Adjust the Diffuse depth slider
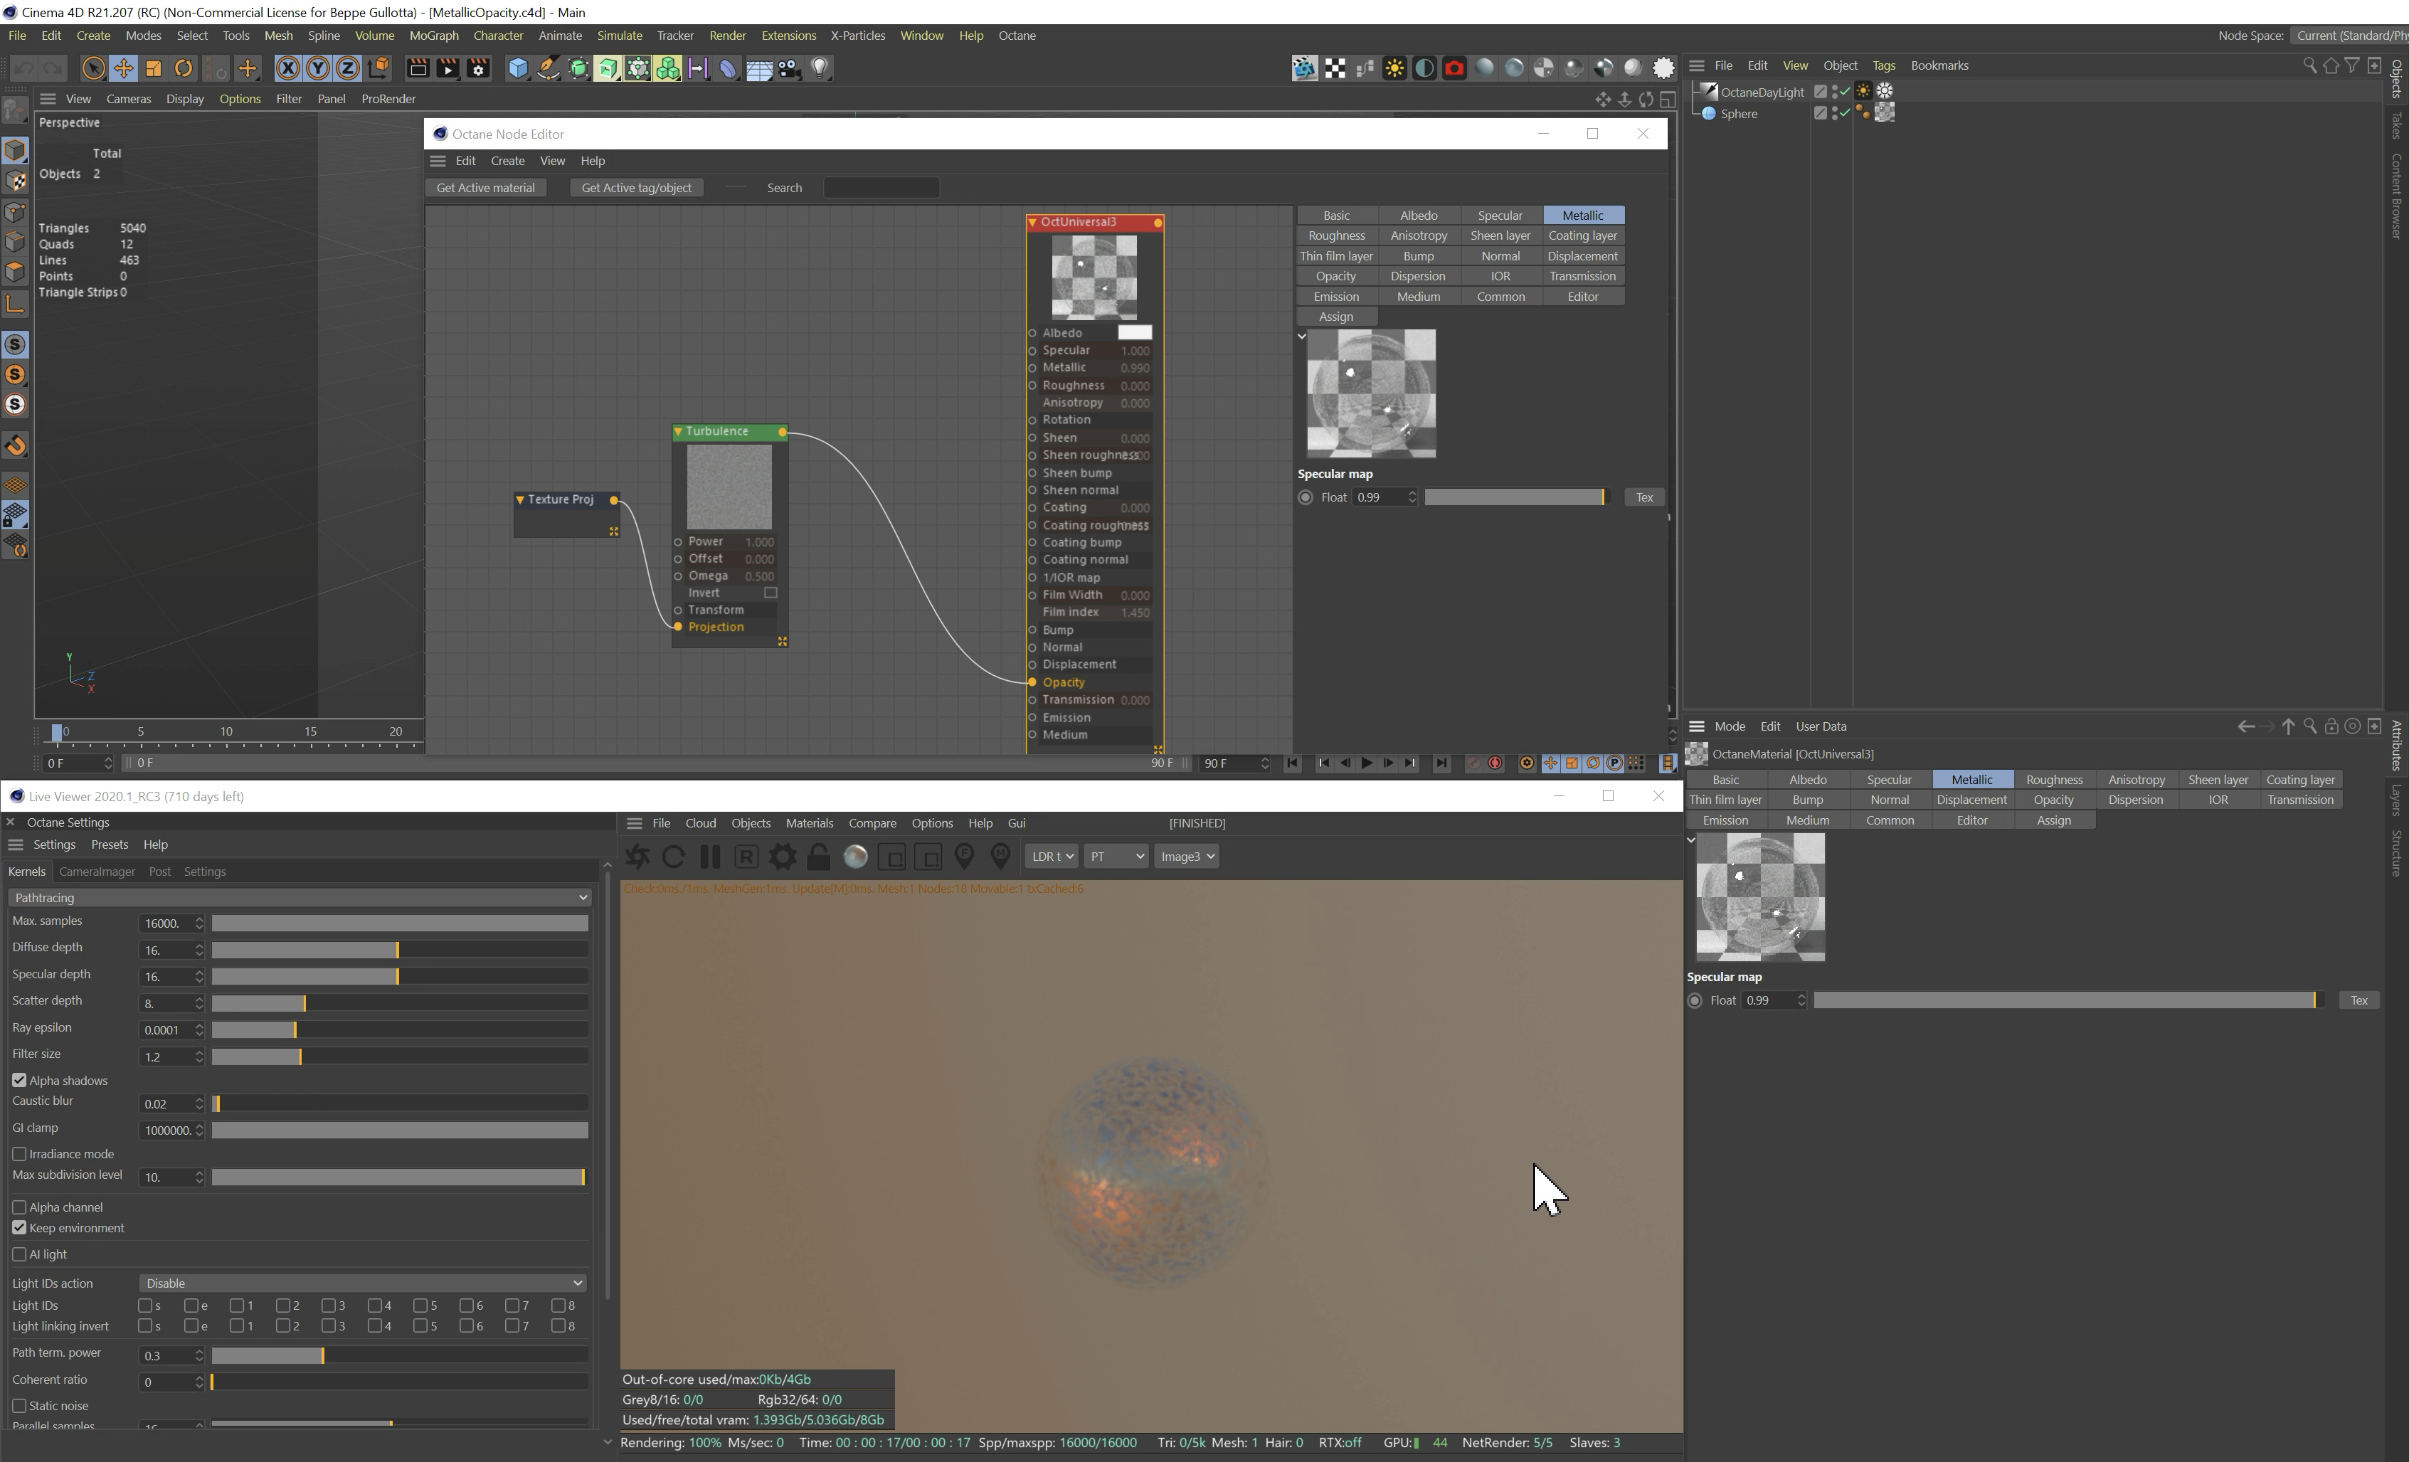2409x1462 pixels. (398, 950)
